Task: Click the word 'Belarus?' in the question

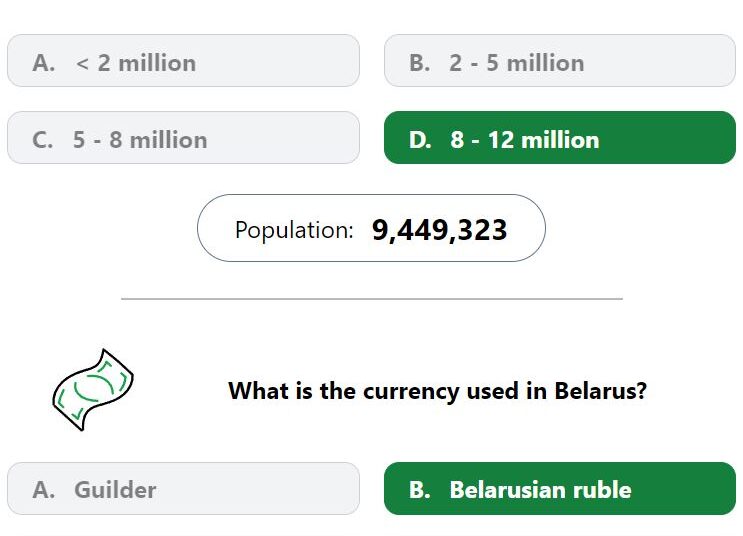Action: [600, 391]
